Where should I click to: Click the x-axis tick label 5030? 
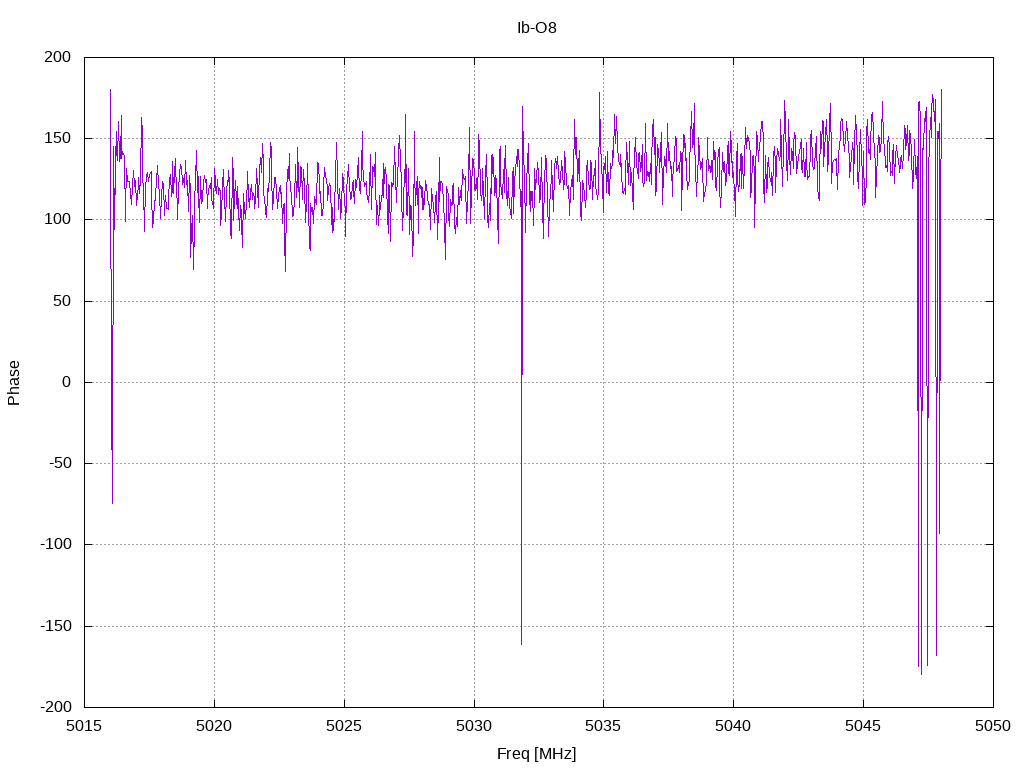coord(474,726)
